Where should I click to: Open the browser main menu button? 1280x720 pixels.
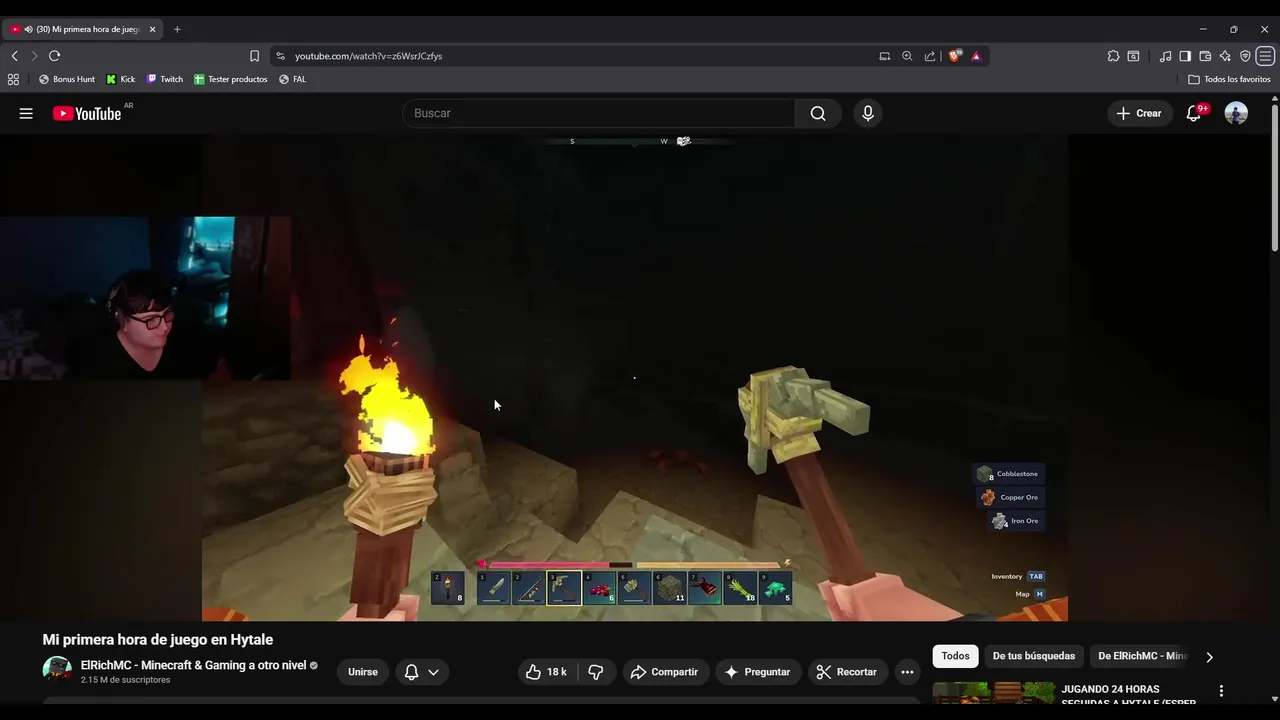(x=1265, y=56)
